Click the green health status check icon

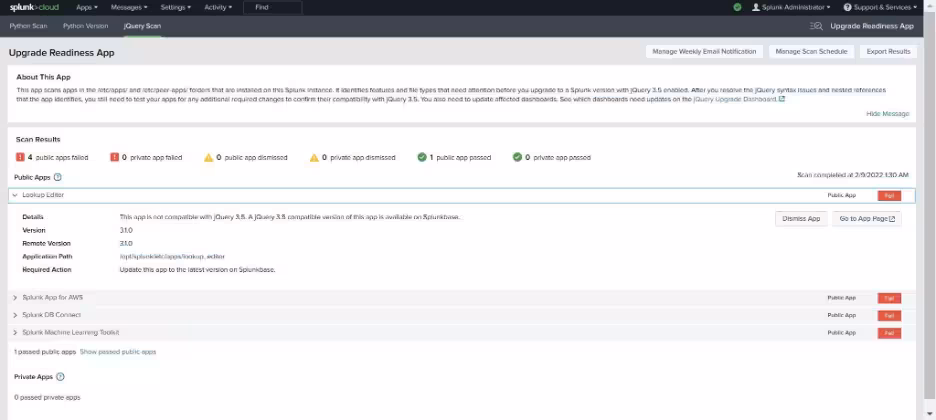pos(737,7)
